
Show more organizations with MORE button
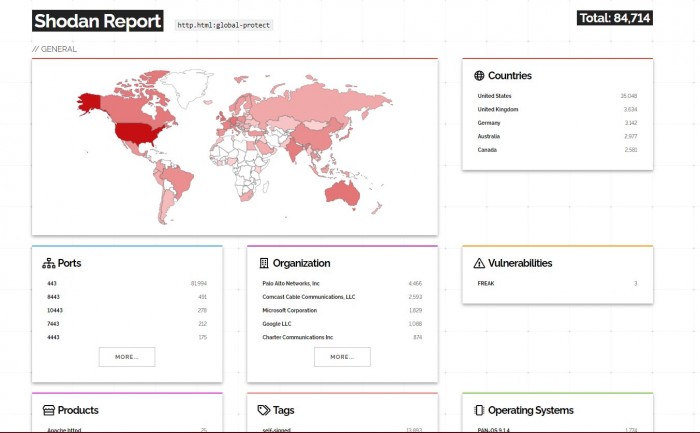tap(342, 357)
